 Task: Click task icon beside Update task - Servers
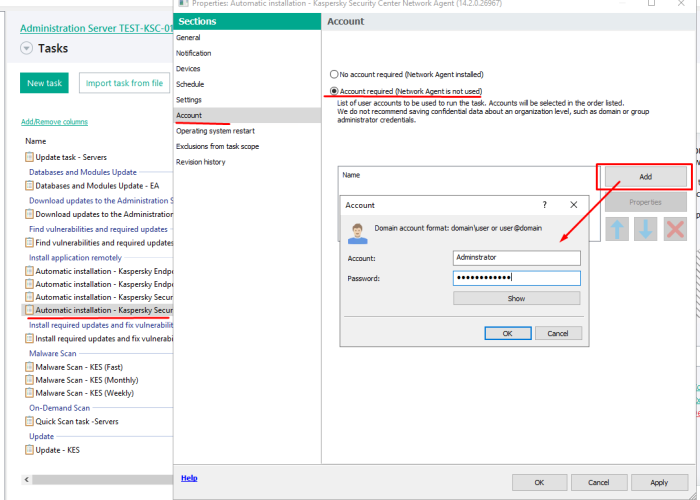pos(29,157)
